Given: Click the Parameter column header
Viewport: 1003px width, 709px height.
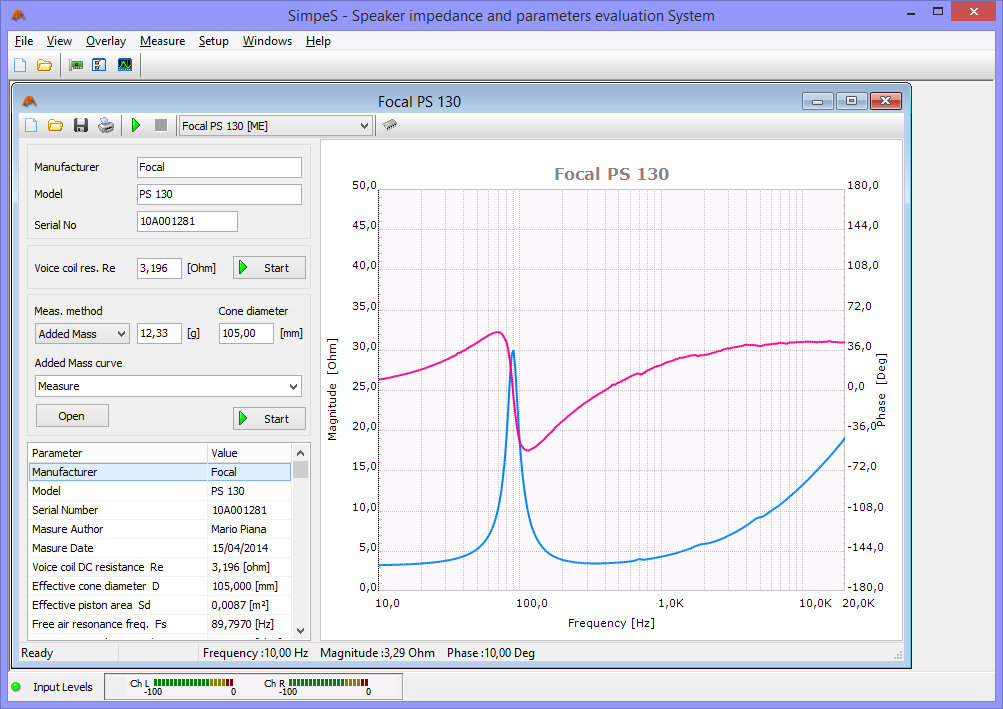Looking at the screenshot, I should pos(118,453).
